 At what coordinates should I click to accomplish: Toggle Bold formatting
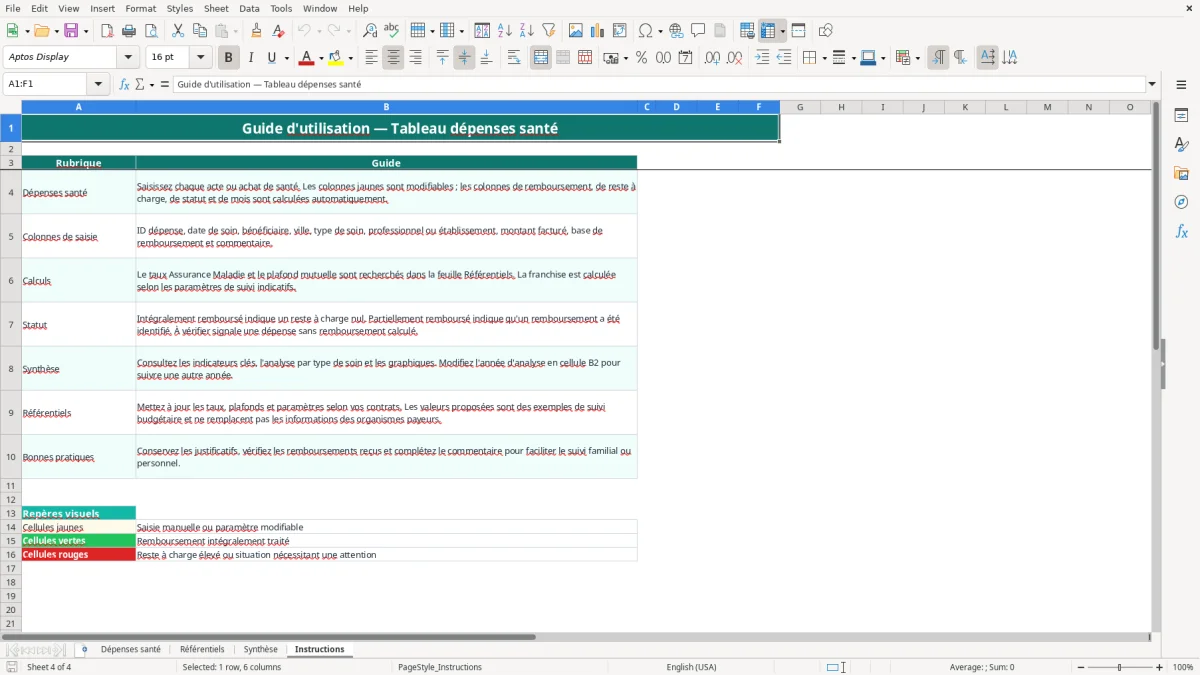click(x=228, y=58)
